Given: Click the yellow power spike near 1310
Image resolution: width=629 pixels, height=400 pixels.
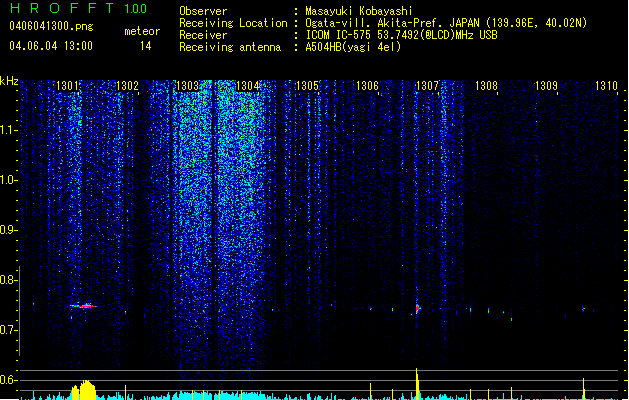Looking at the screenshot, I should point(584,389).
